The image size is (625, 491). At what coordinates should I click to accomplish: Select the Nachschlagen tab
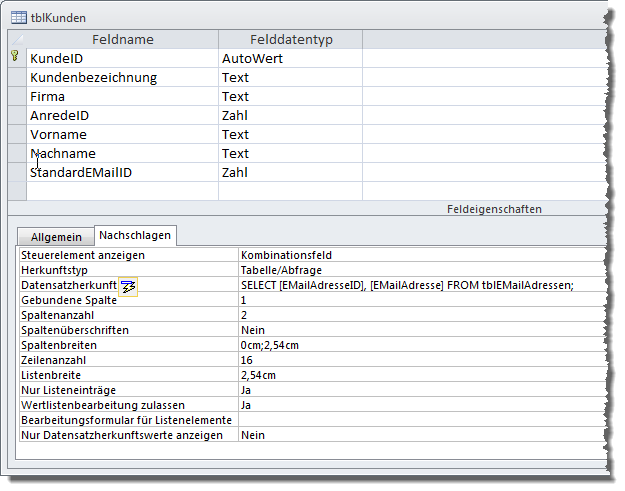click(x=135, y=236)
